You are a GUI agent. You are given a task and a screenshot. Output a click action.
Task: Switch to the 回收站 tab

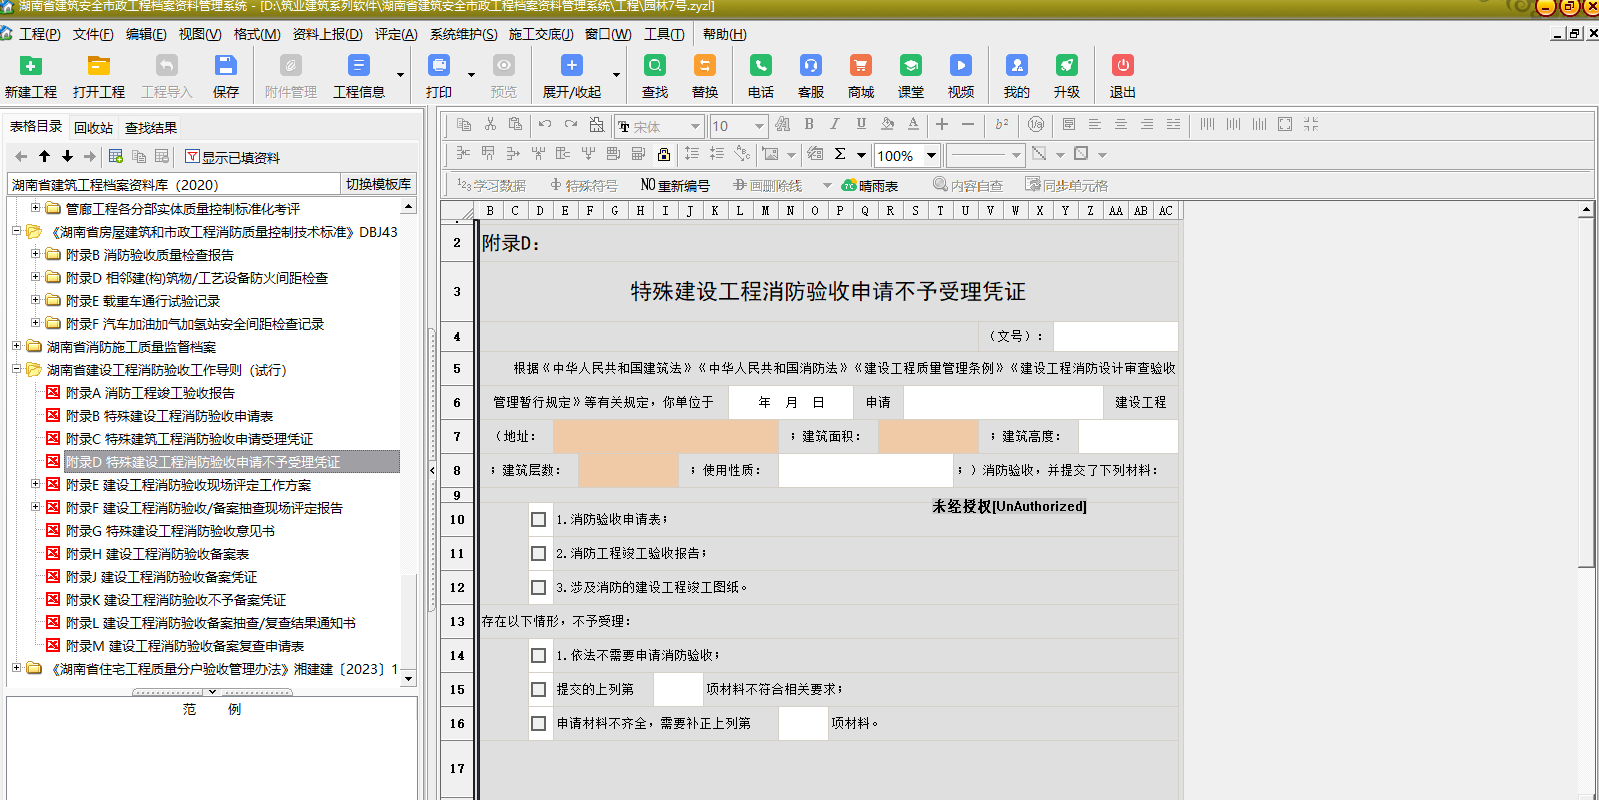pyautogui.click(x=93, y=128)
